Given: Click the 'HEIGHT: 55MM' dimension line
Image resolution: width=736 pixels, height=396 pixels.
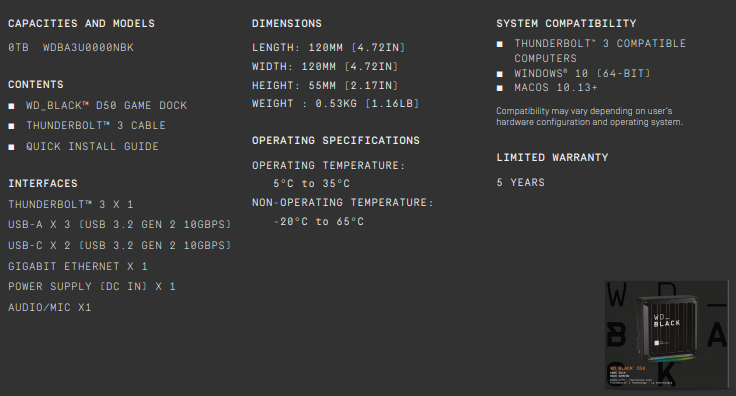Looking at the screenshot, I should 325,86.
